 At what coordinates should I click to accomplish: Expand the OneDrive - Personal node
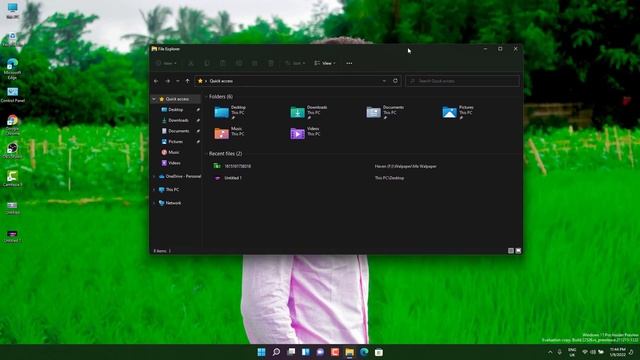pos(154,176)
